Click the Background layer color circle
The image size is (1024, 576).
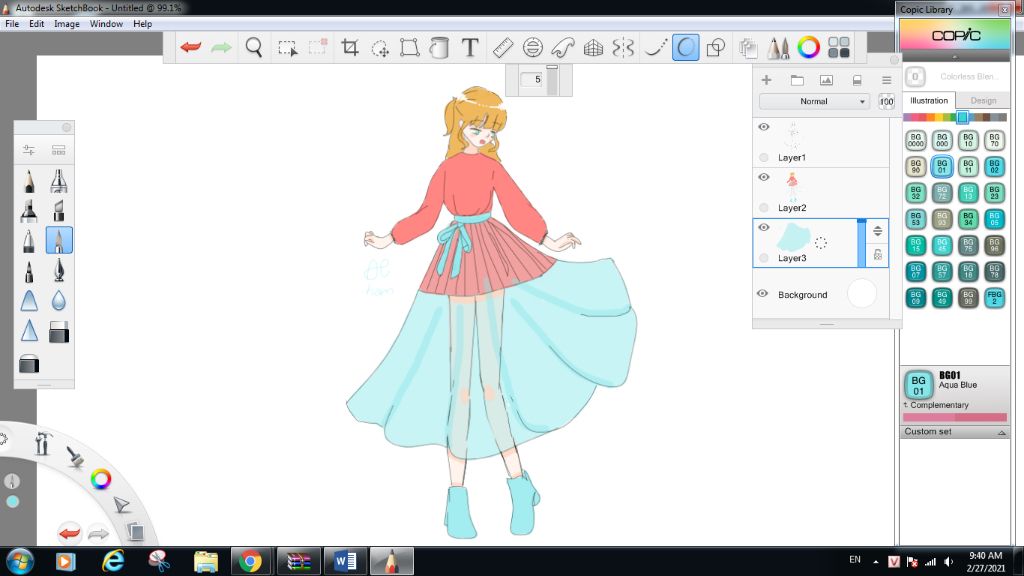(x=861, y=294)
